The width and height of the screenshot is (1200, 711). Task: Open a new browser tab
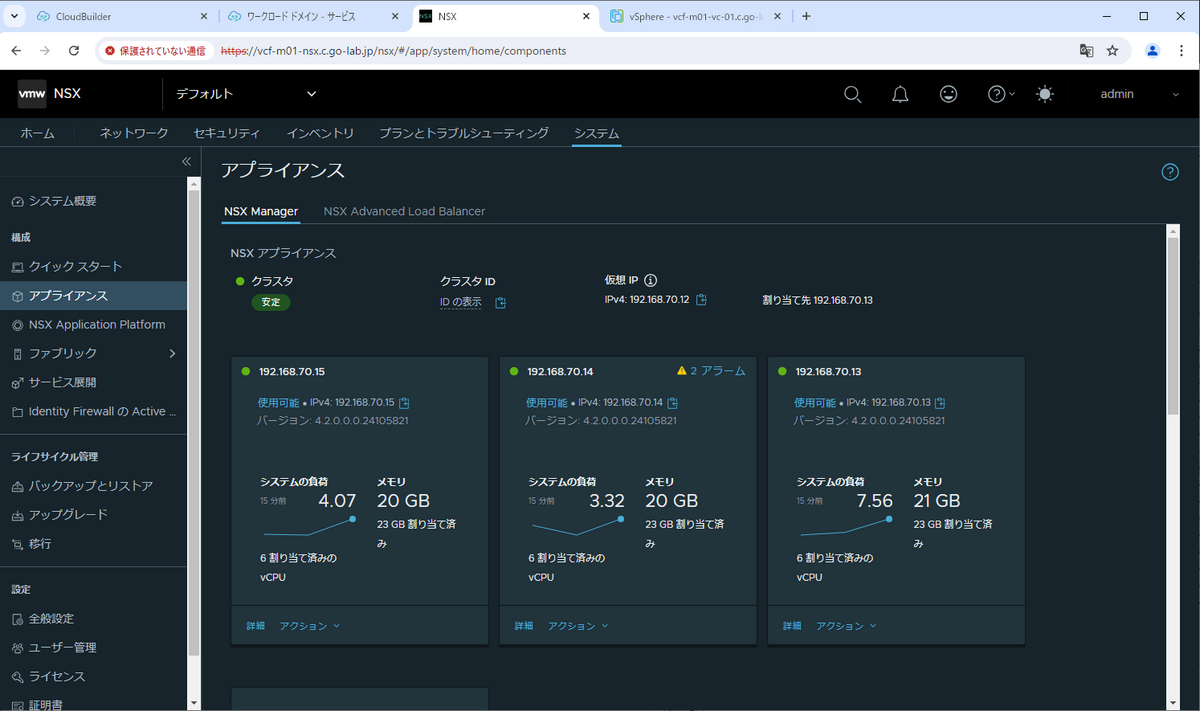pyautogui.click(x=807, y=16)
